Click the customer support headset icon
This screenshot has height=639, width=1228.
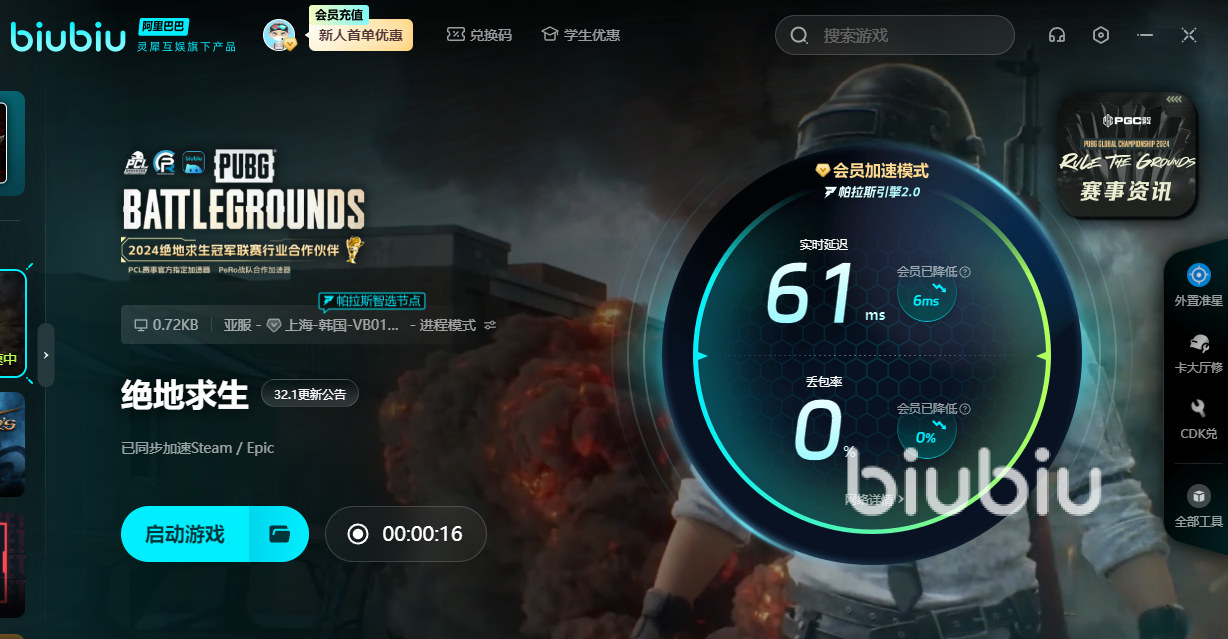[x=1056, y=35]
